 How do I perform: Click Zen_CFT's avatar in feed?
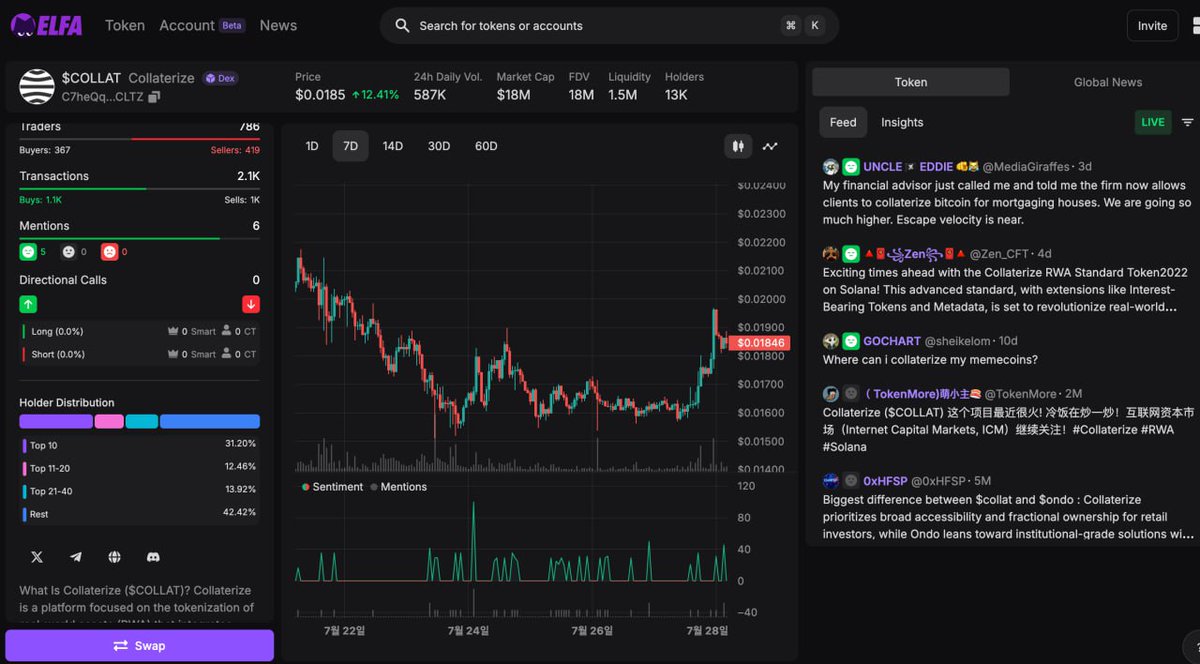[831, 254]
